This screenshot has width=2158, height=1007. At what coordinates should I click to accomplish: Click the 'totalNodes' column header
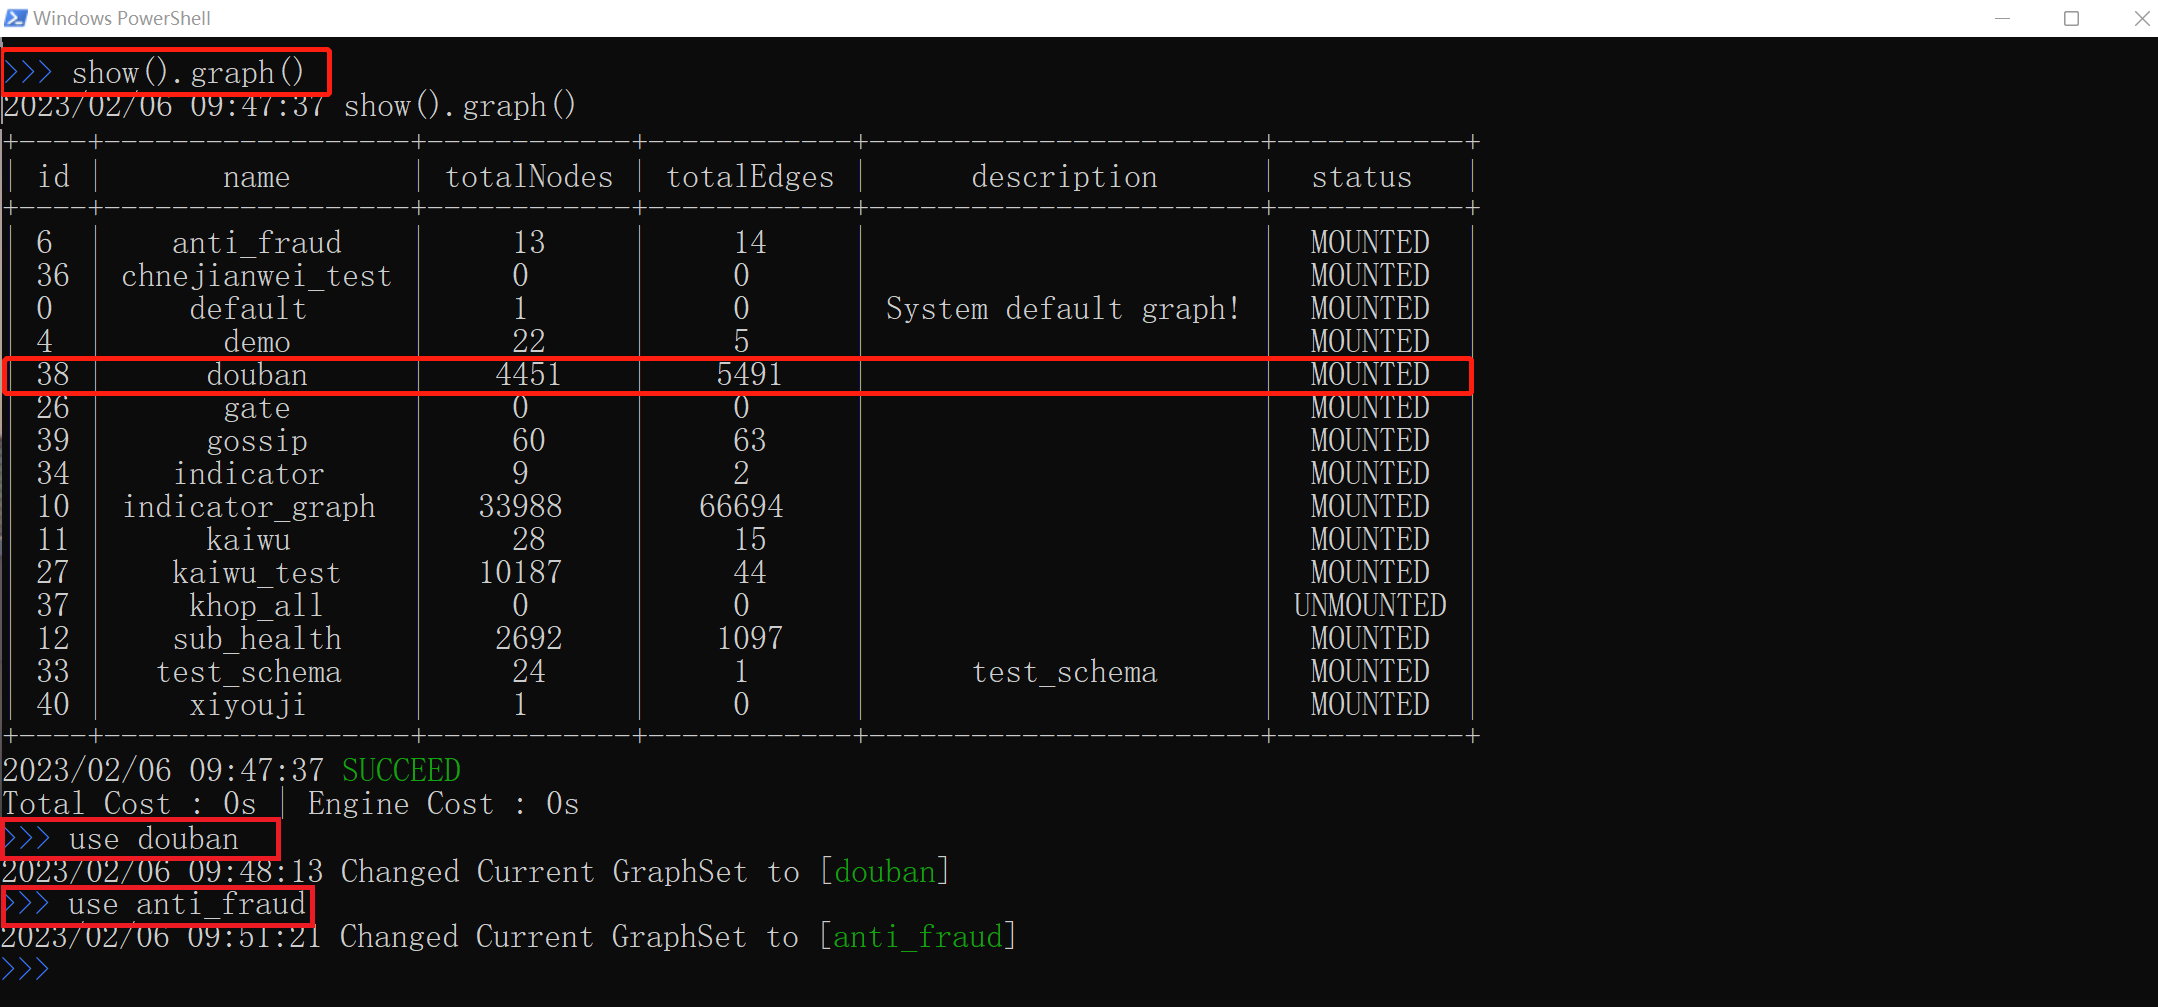coord(529,178)
